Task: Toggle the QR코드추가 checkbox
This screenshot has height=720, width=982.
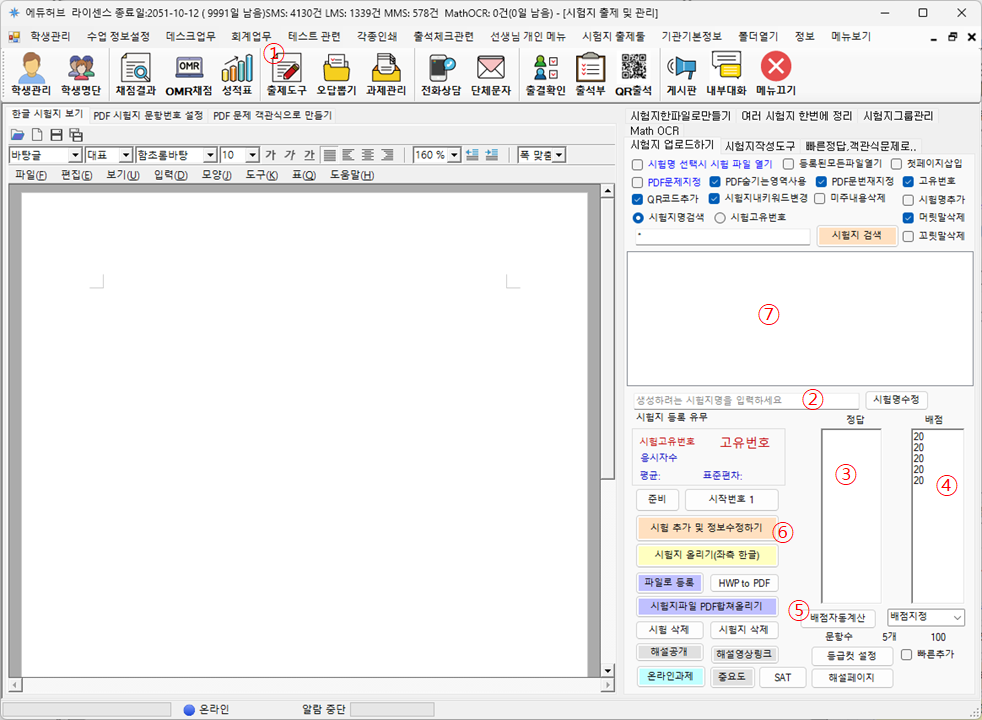Action: 639,199
